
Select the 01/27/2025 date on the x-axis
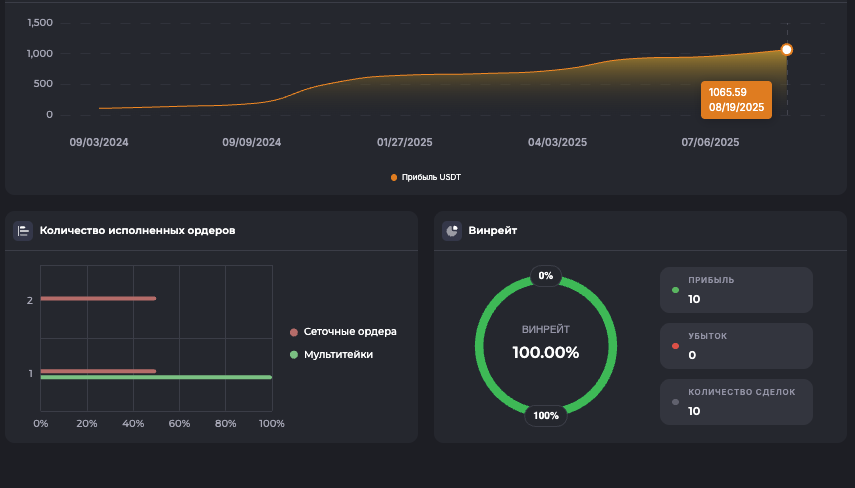[405, 143]
